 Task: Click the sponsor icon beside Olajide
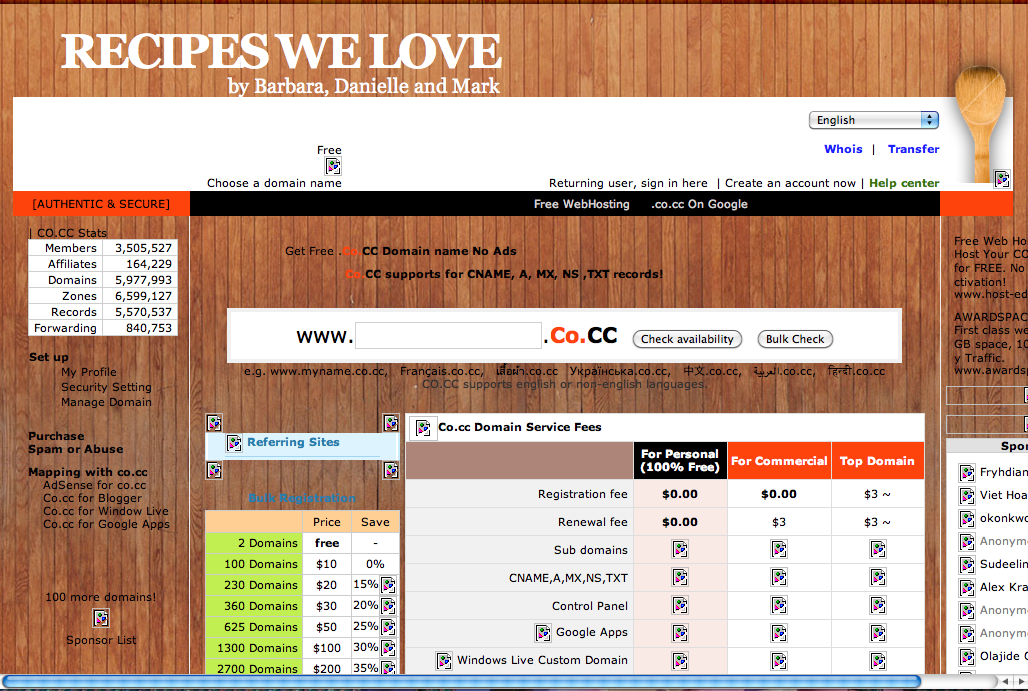966,656
